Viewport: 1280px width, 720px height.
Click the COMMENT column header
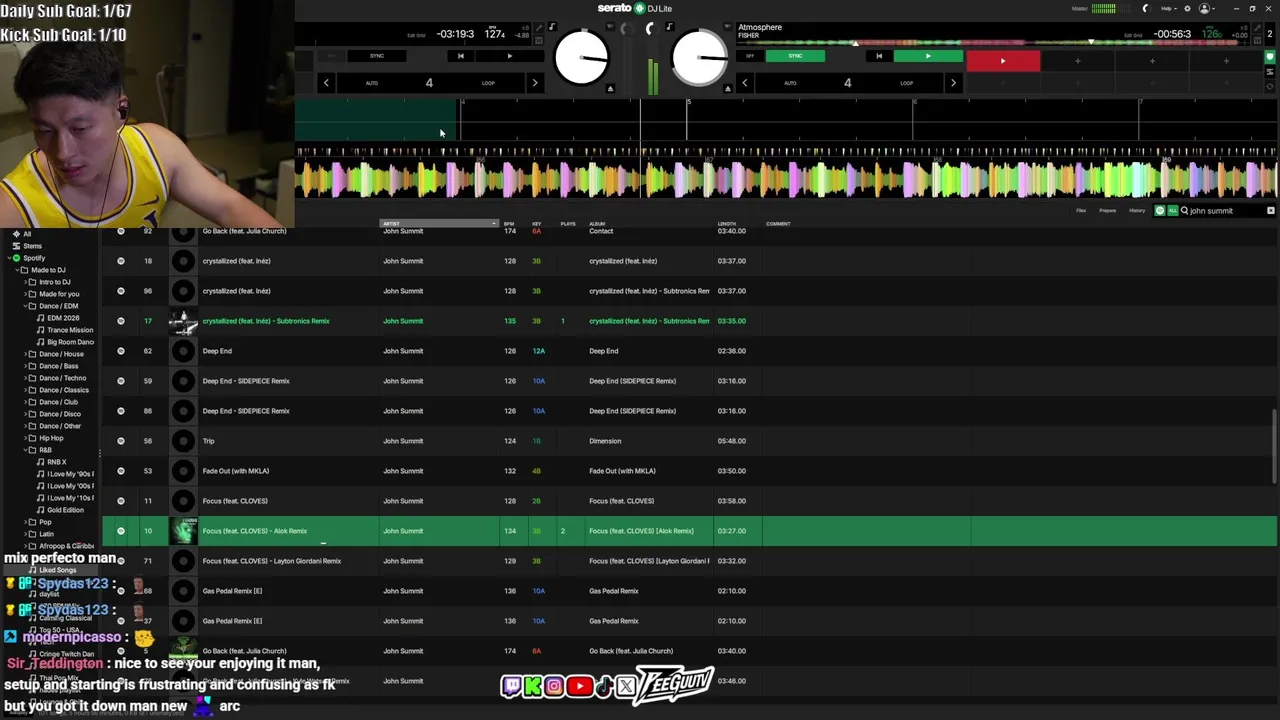coord(778,224)
